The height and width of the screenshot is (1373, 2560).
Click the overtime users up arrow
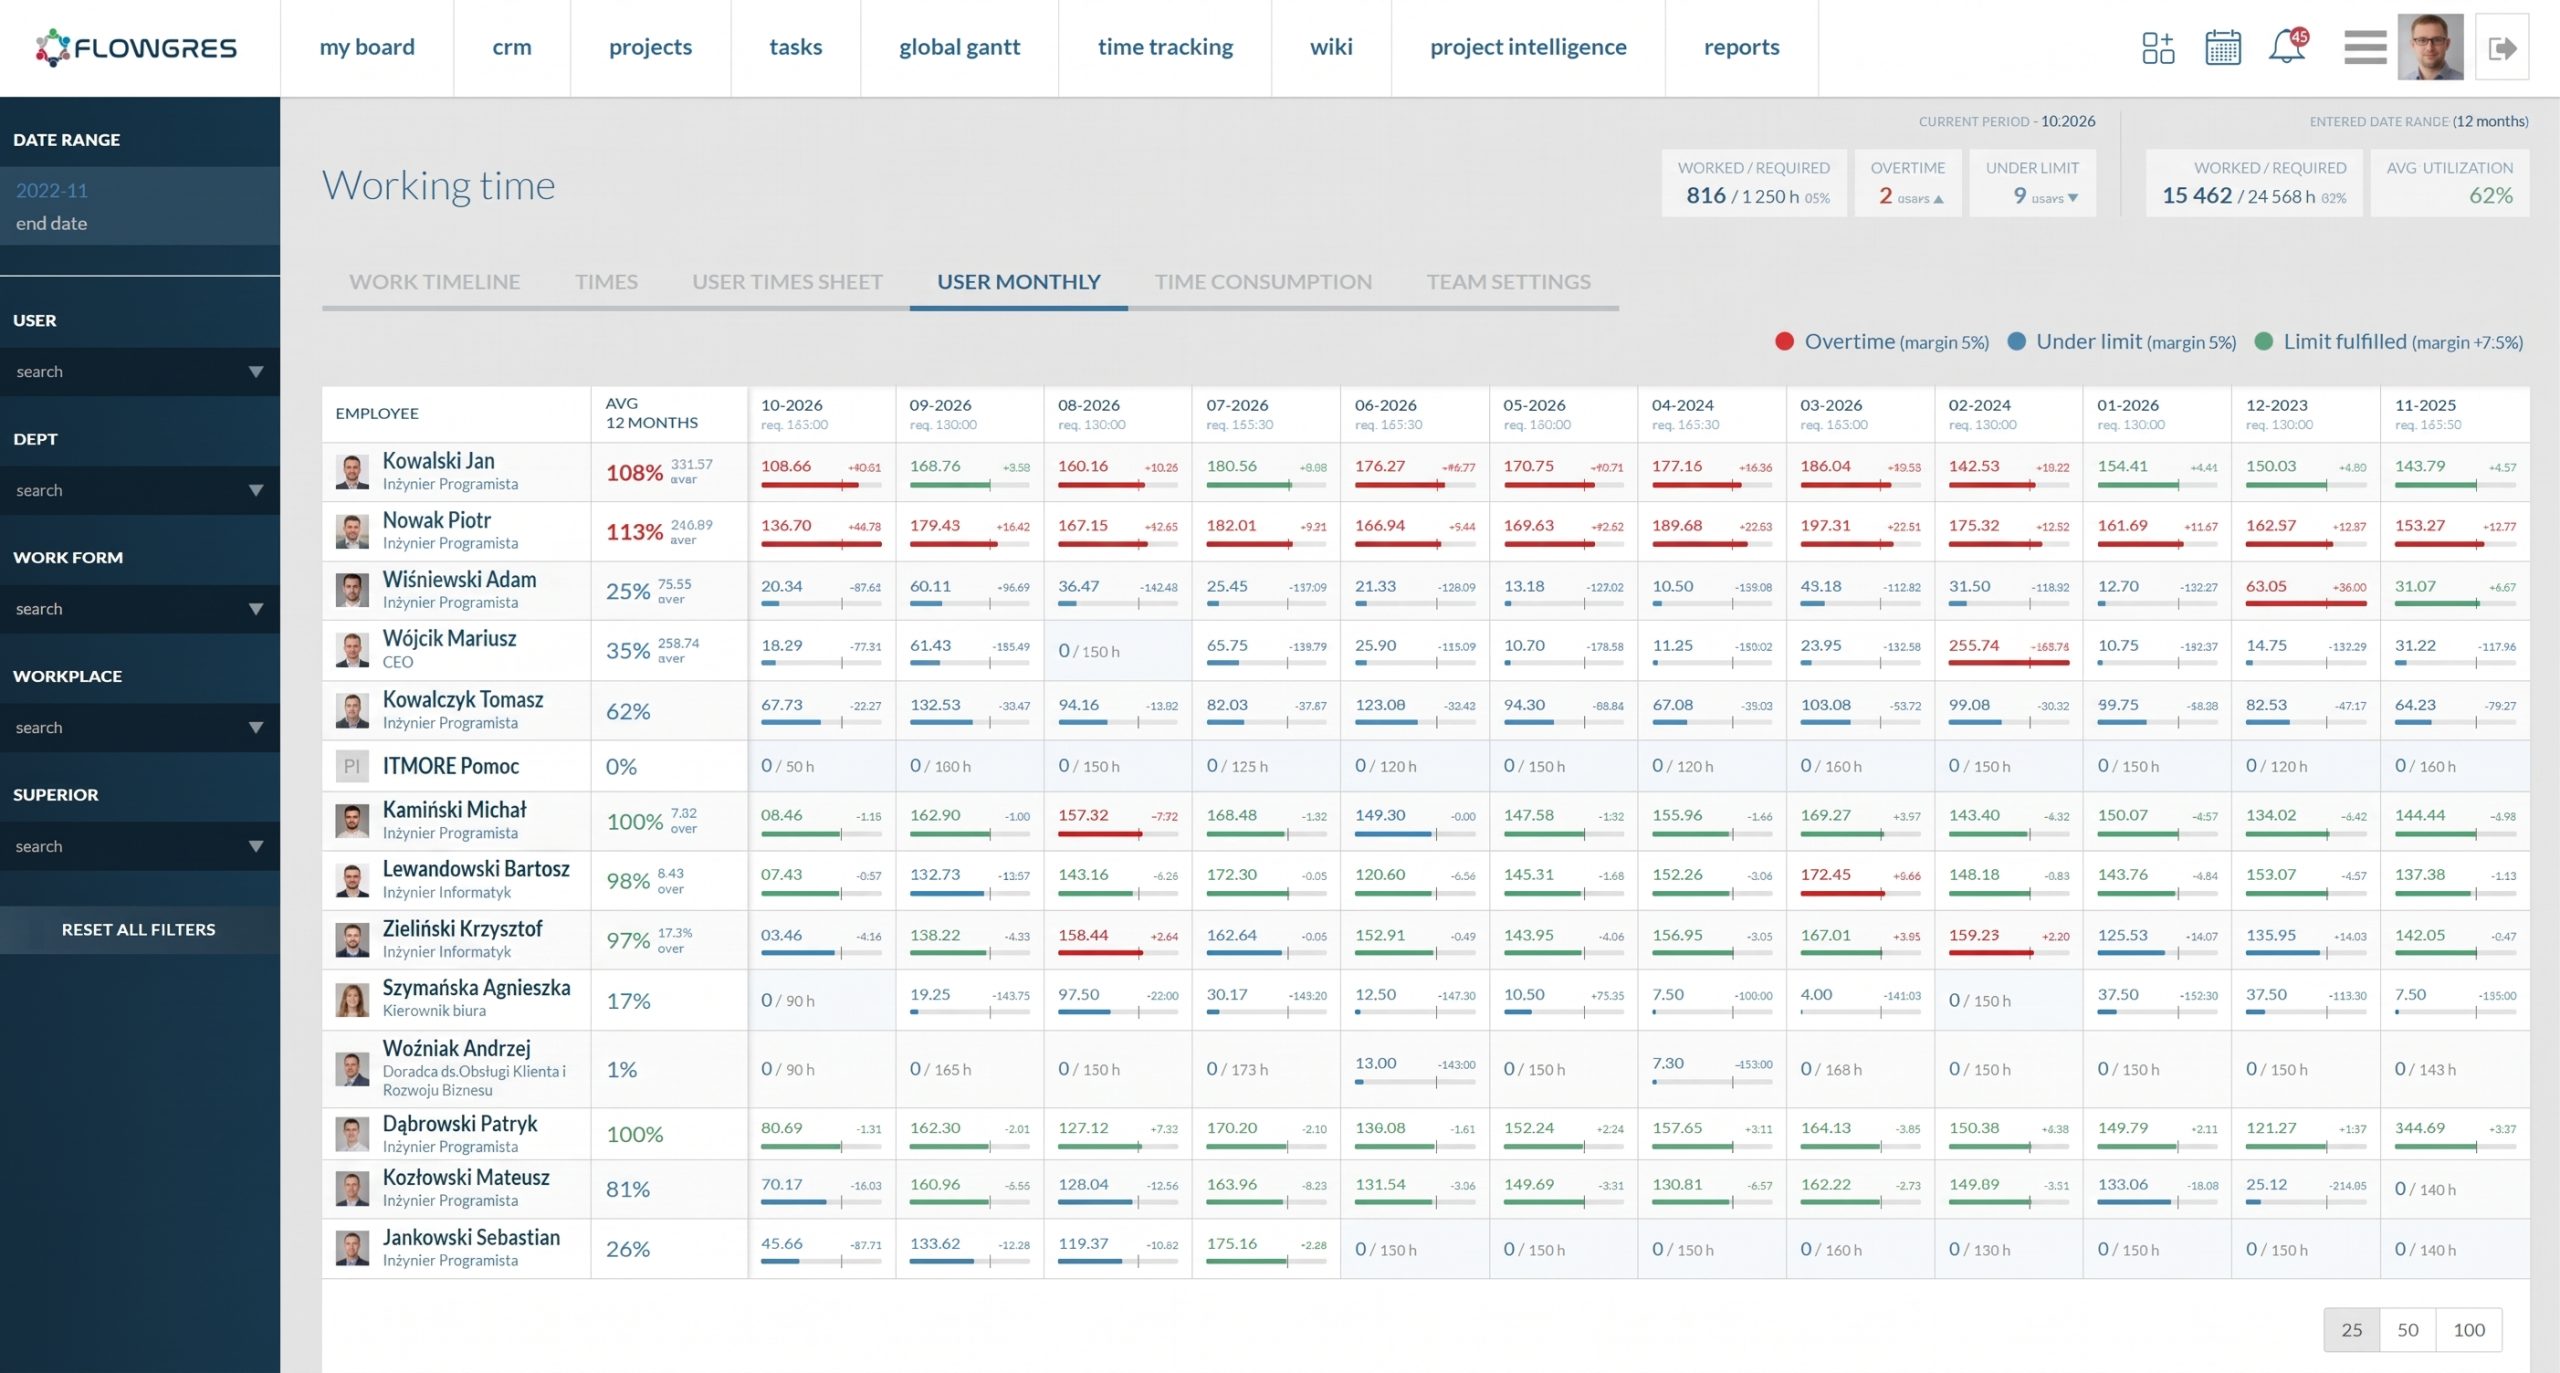(x=1939, y=199)
